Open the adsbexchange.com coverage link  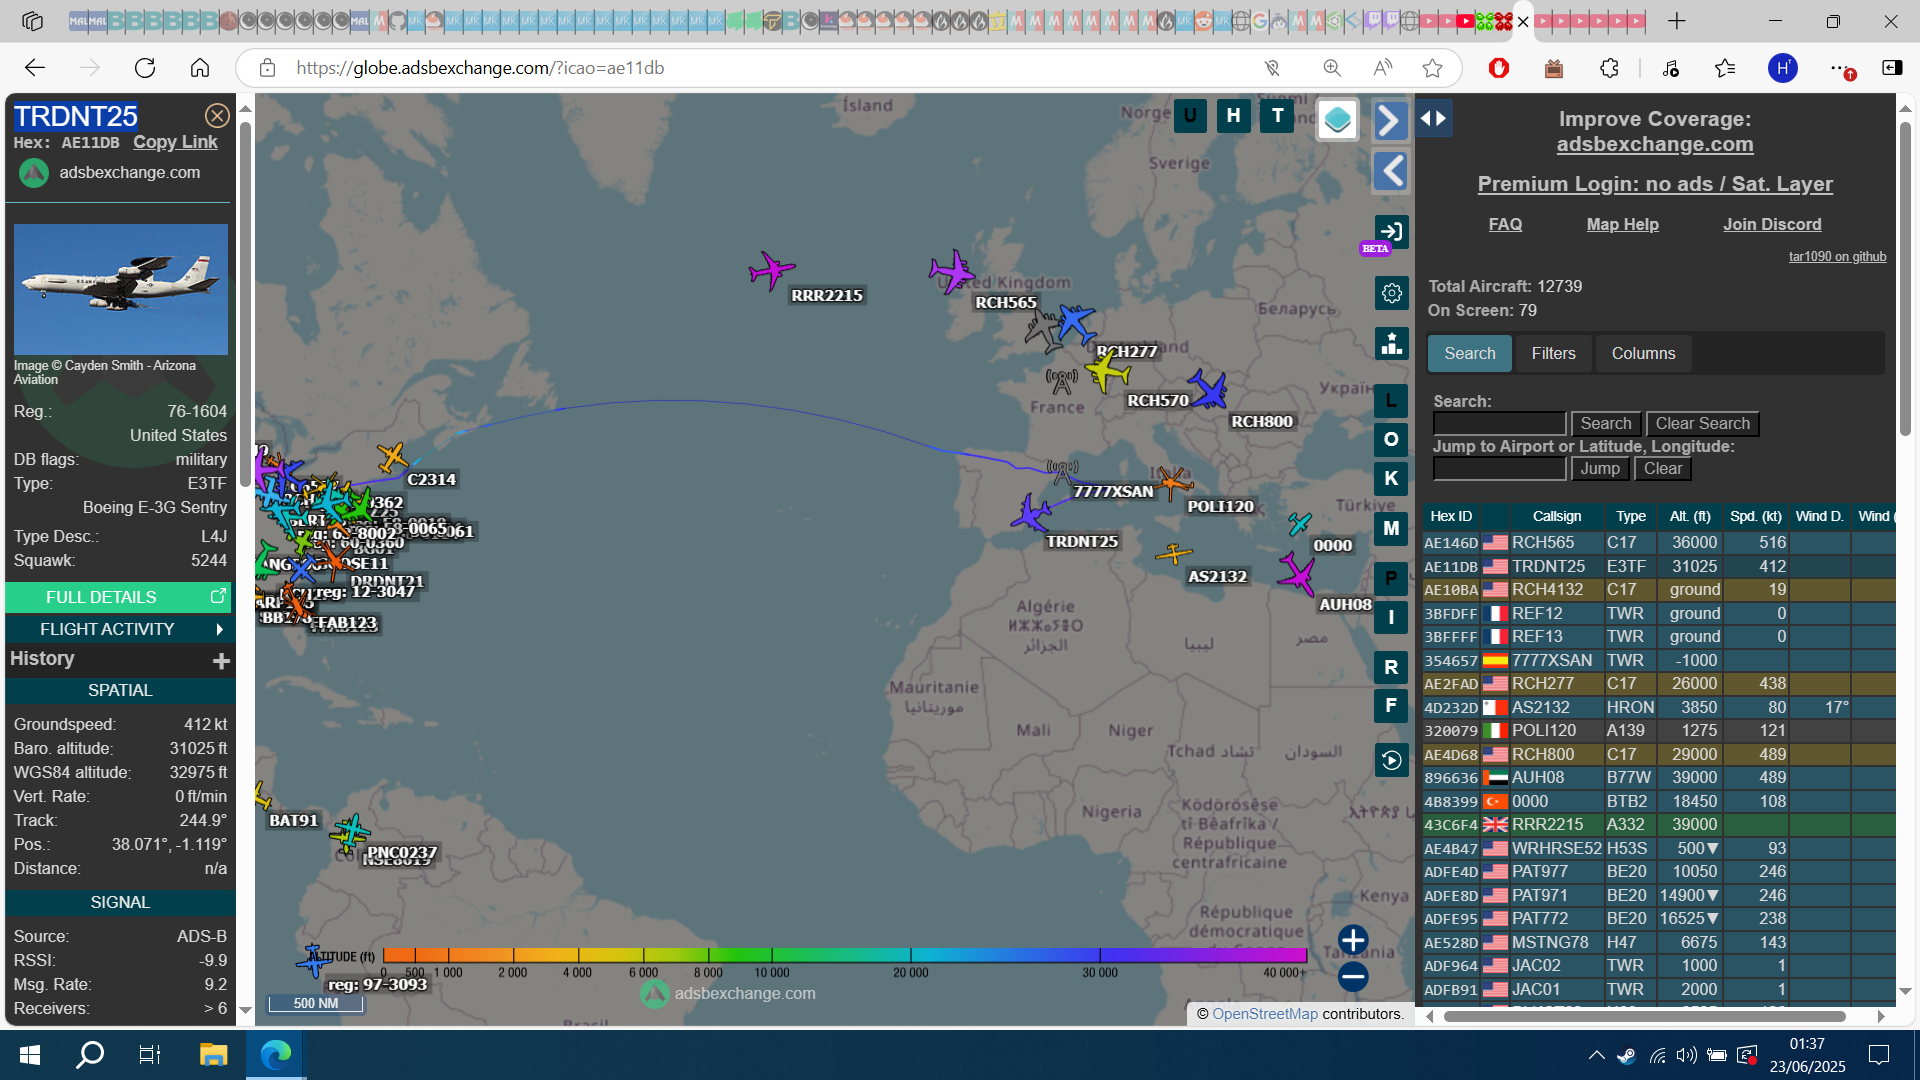coord(1655,144)
